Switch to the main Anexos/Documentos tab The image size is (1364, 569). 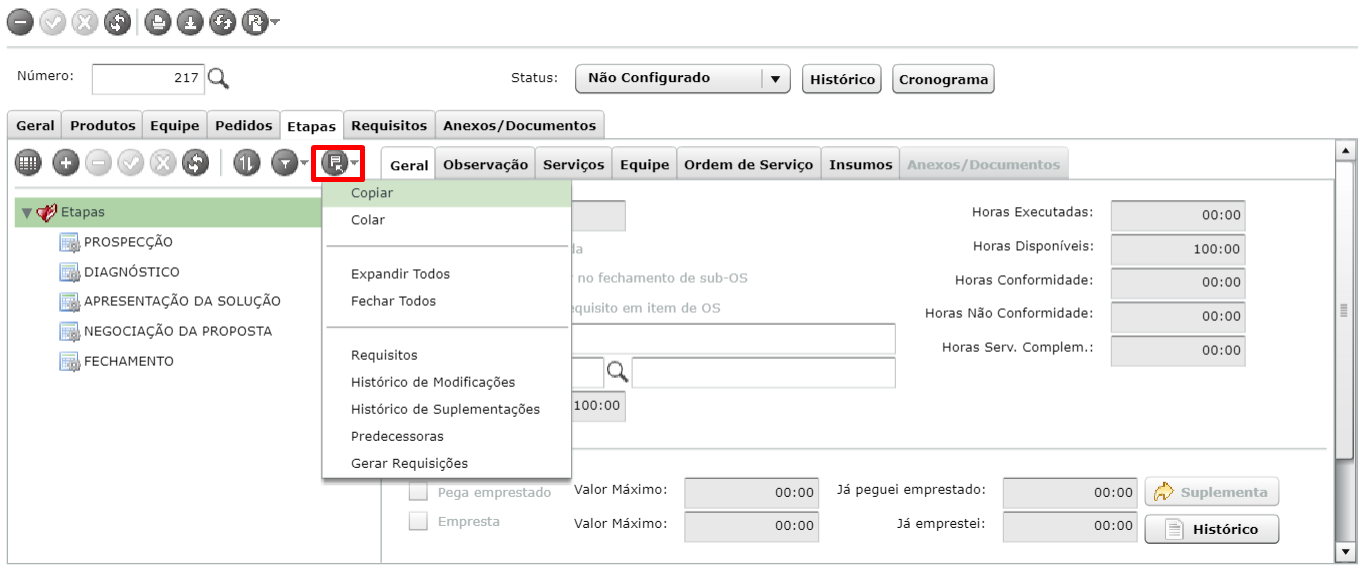[519, 125]
